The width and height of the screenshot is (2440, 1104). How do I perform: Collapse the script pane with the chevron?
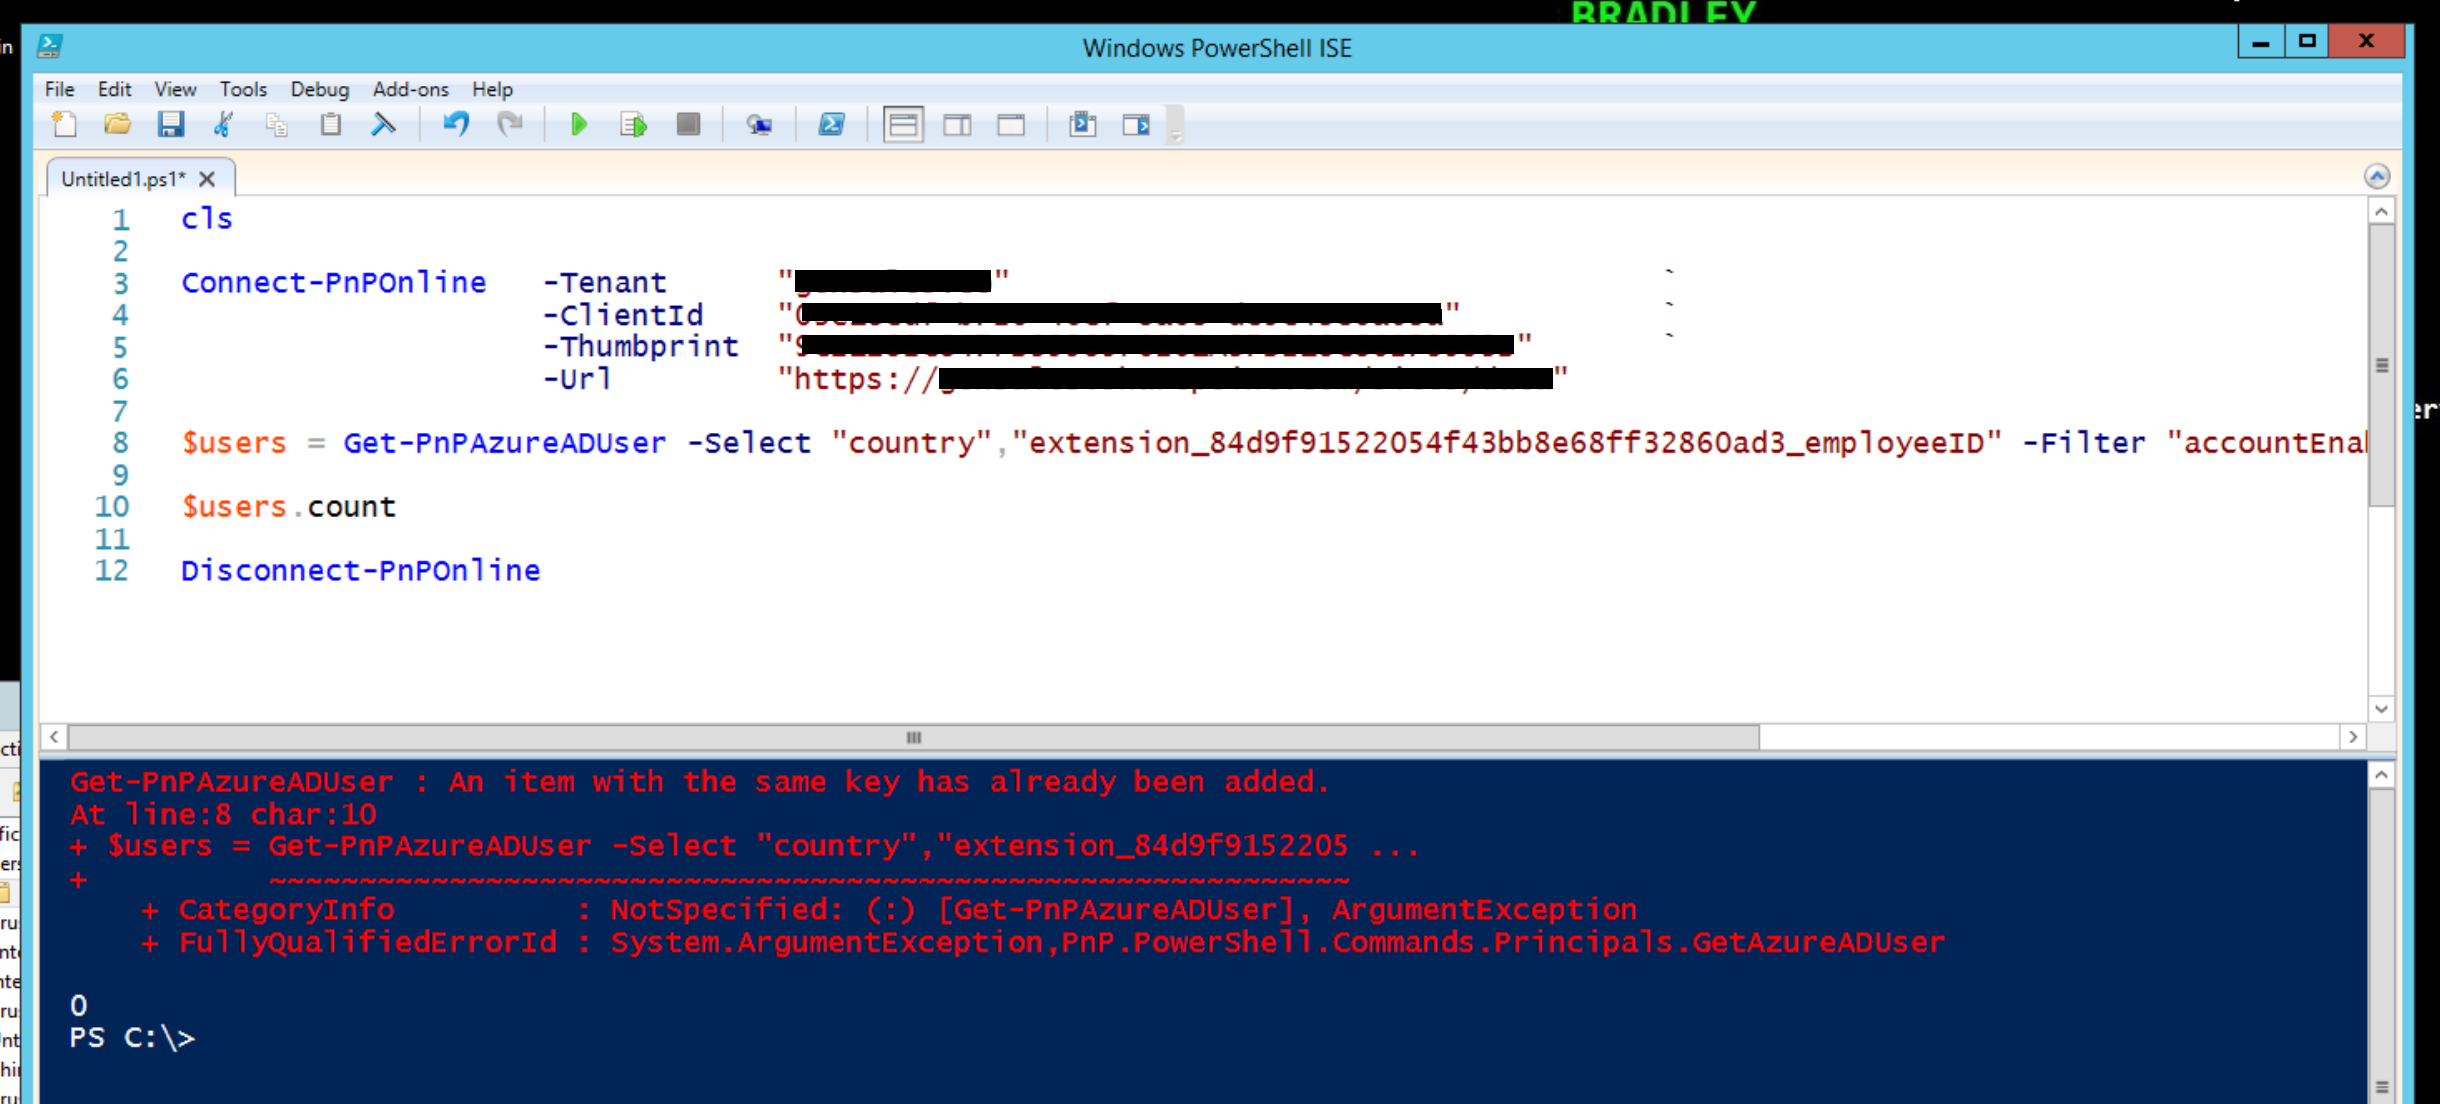pyautogui.click(x=2378, y=176)
